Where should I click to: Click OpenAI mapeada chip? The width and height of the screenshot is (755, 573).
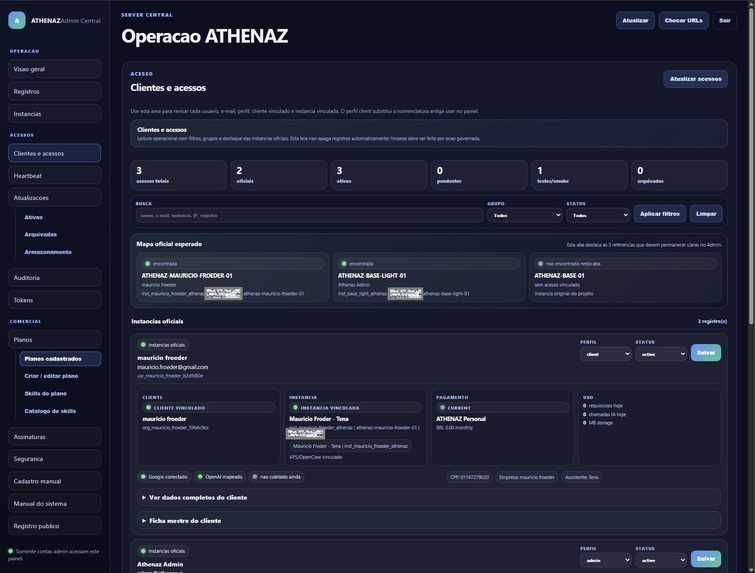(220, 477)
